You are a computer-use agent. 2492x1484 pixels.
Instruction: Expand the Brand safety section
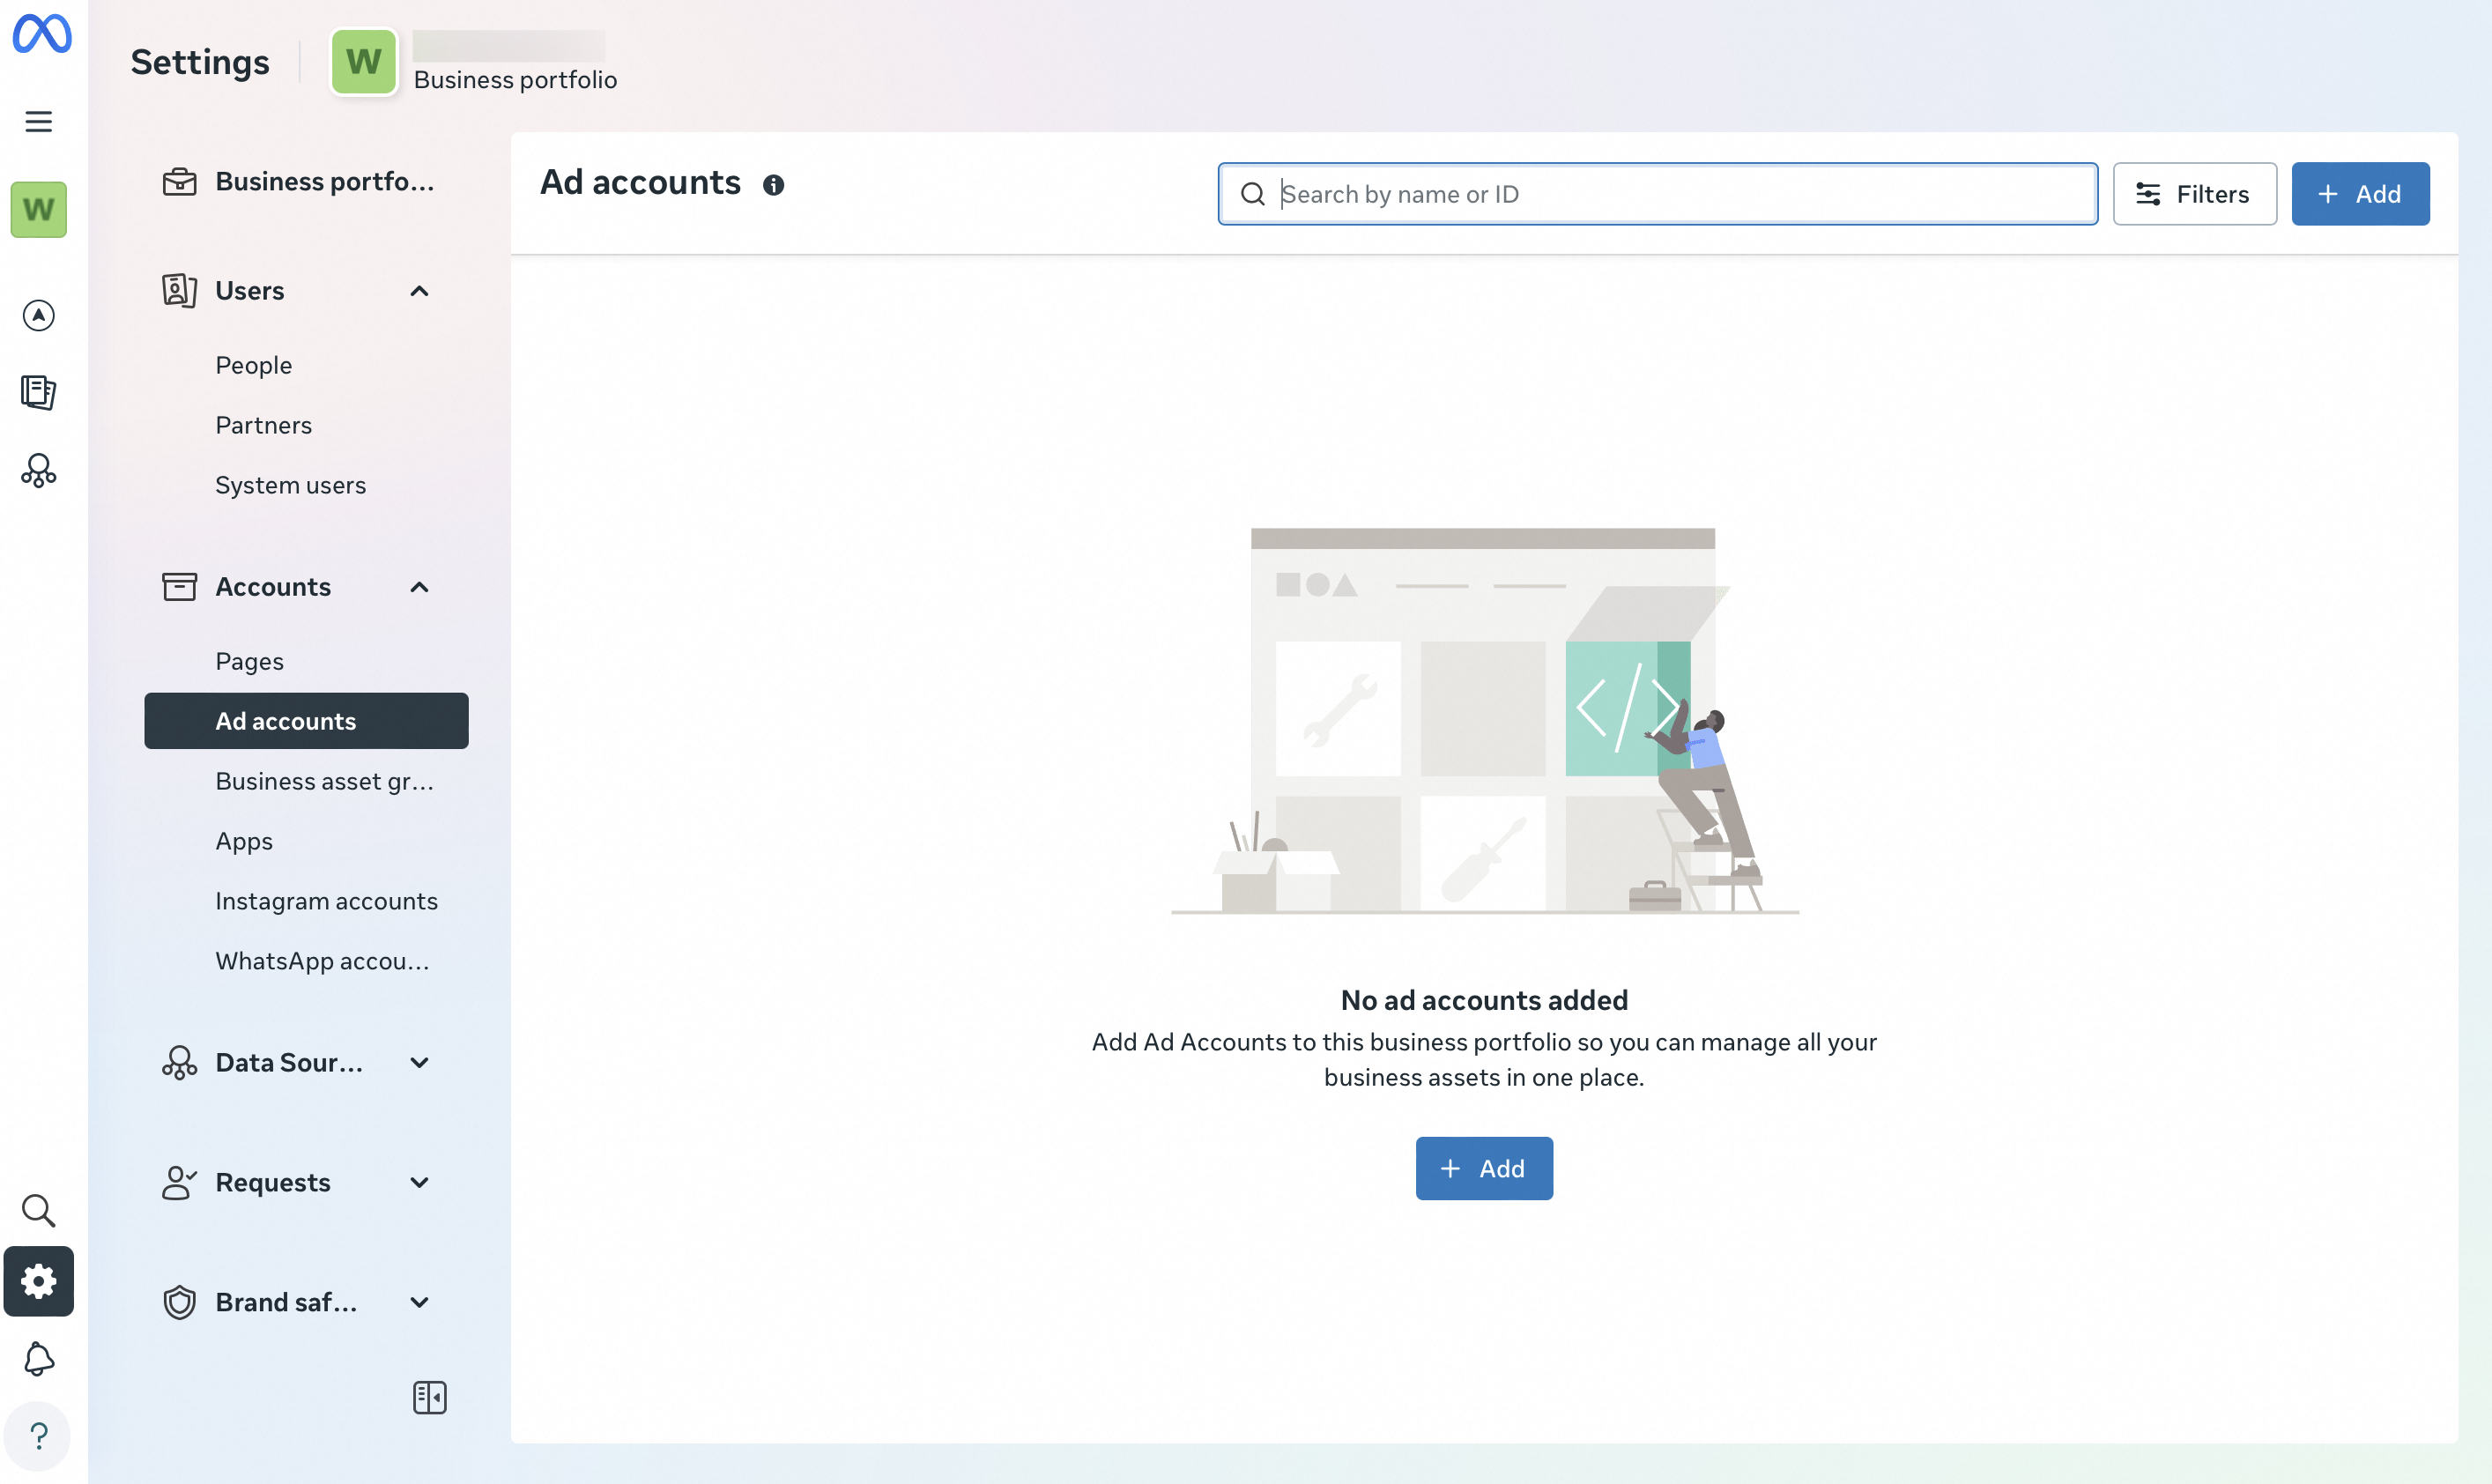(419, 1302)
